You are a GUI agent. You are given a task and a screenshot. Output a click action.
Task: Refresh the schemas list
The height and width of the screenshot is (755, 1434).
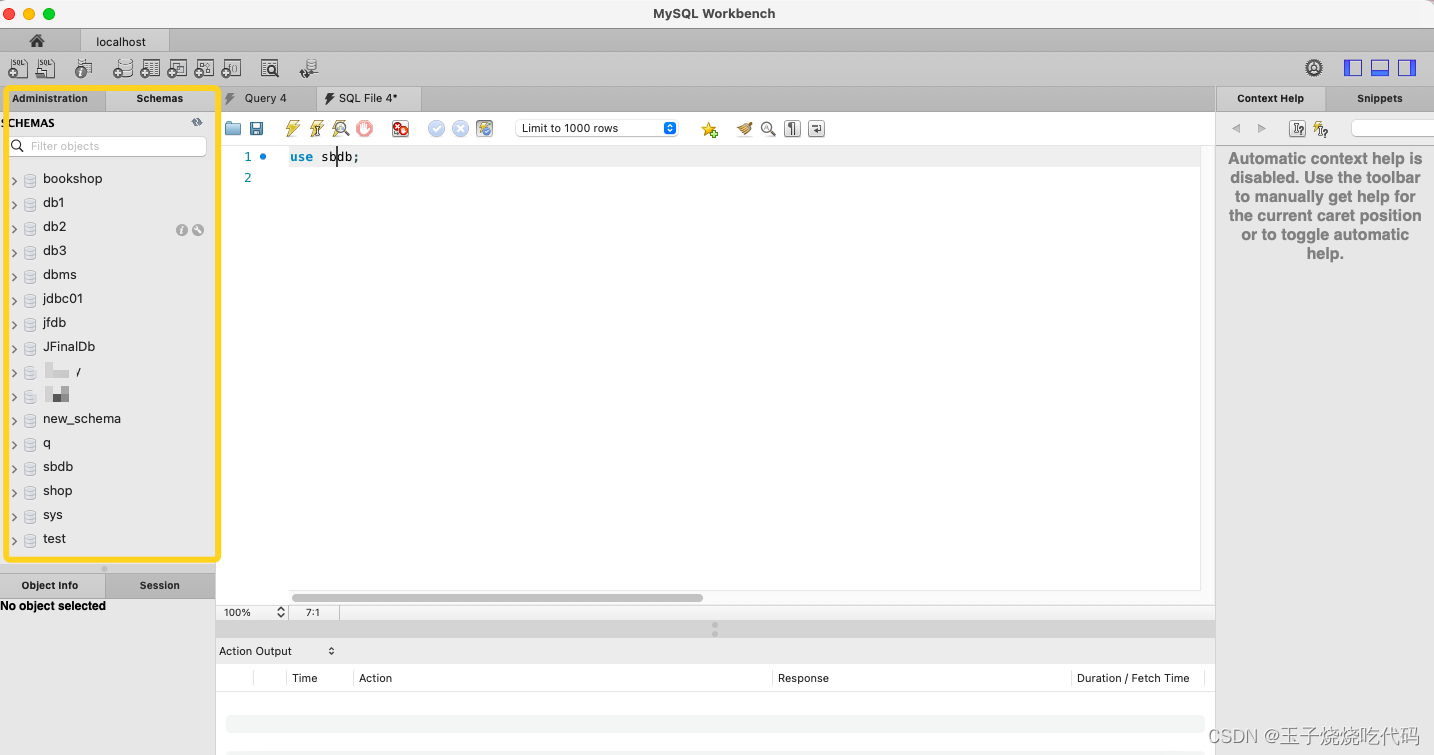click(x=197, y=122)
